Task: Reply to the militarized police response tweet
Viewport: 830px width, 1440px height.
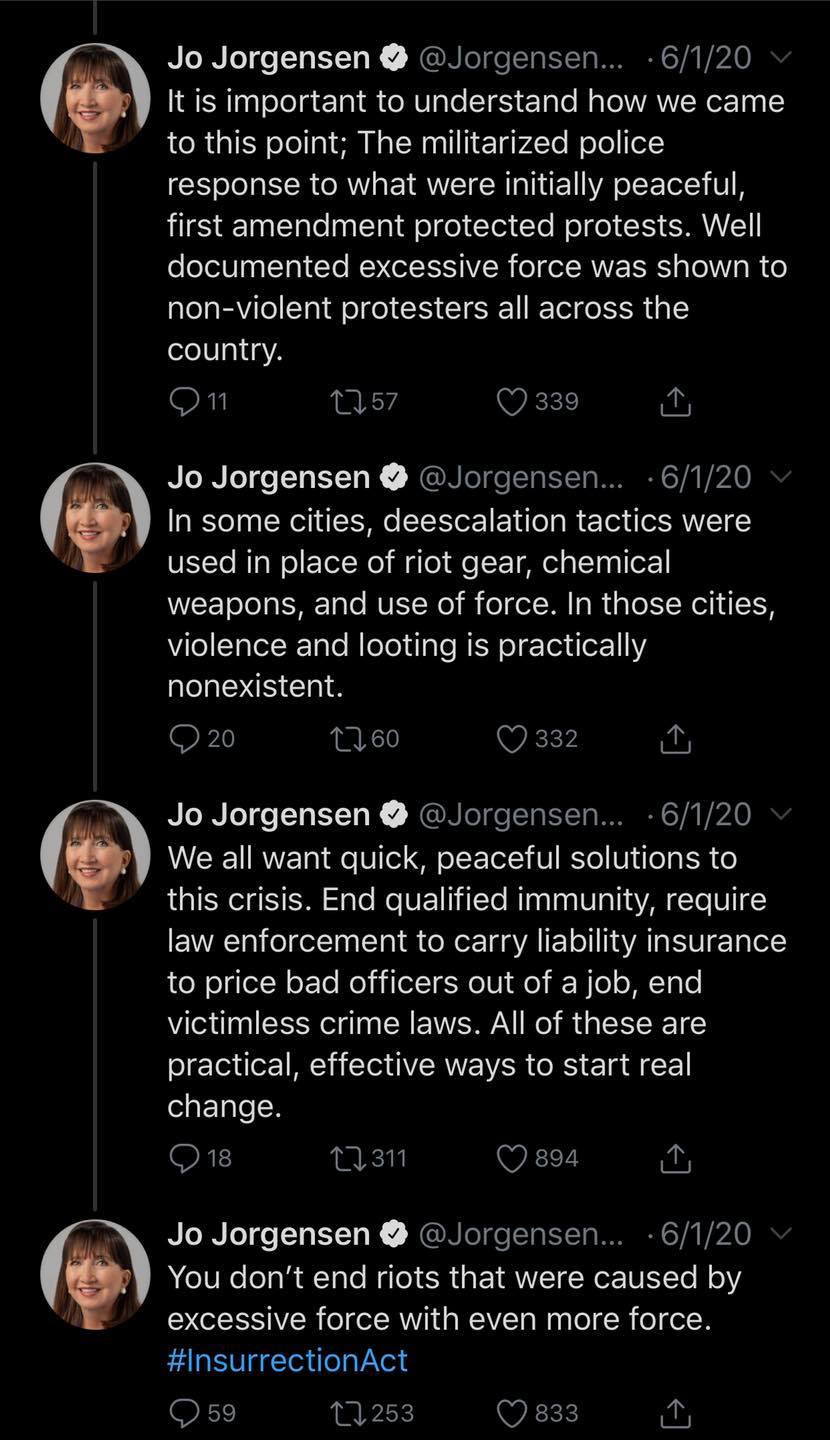Action: click(x=184, y=401)
